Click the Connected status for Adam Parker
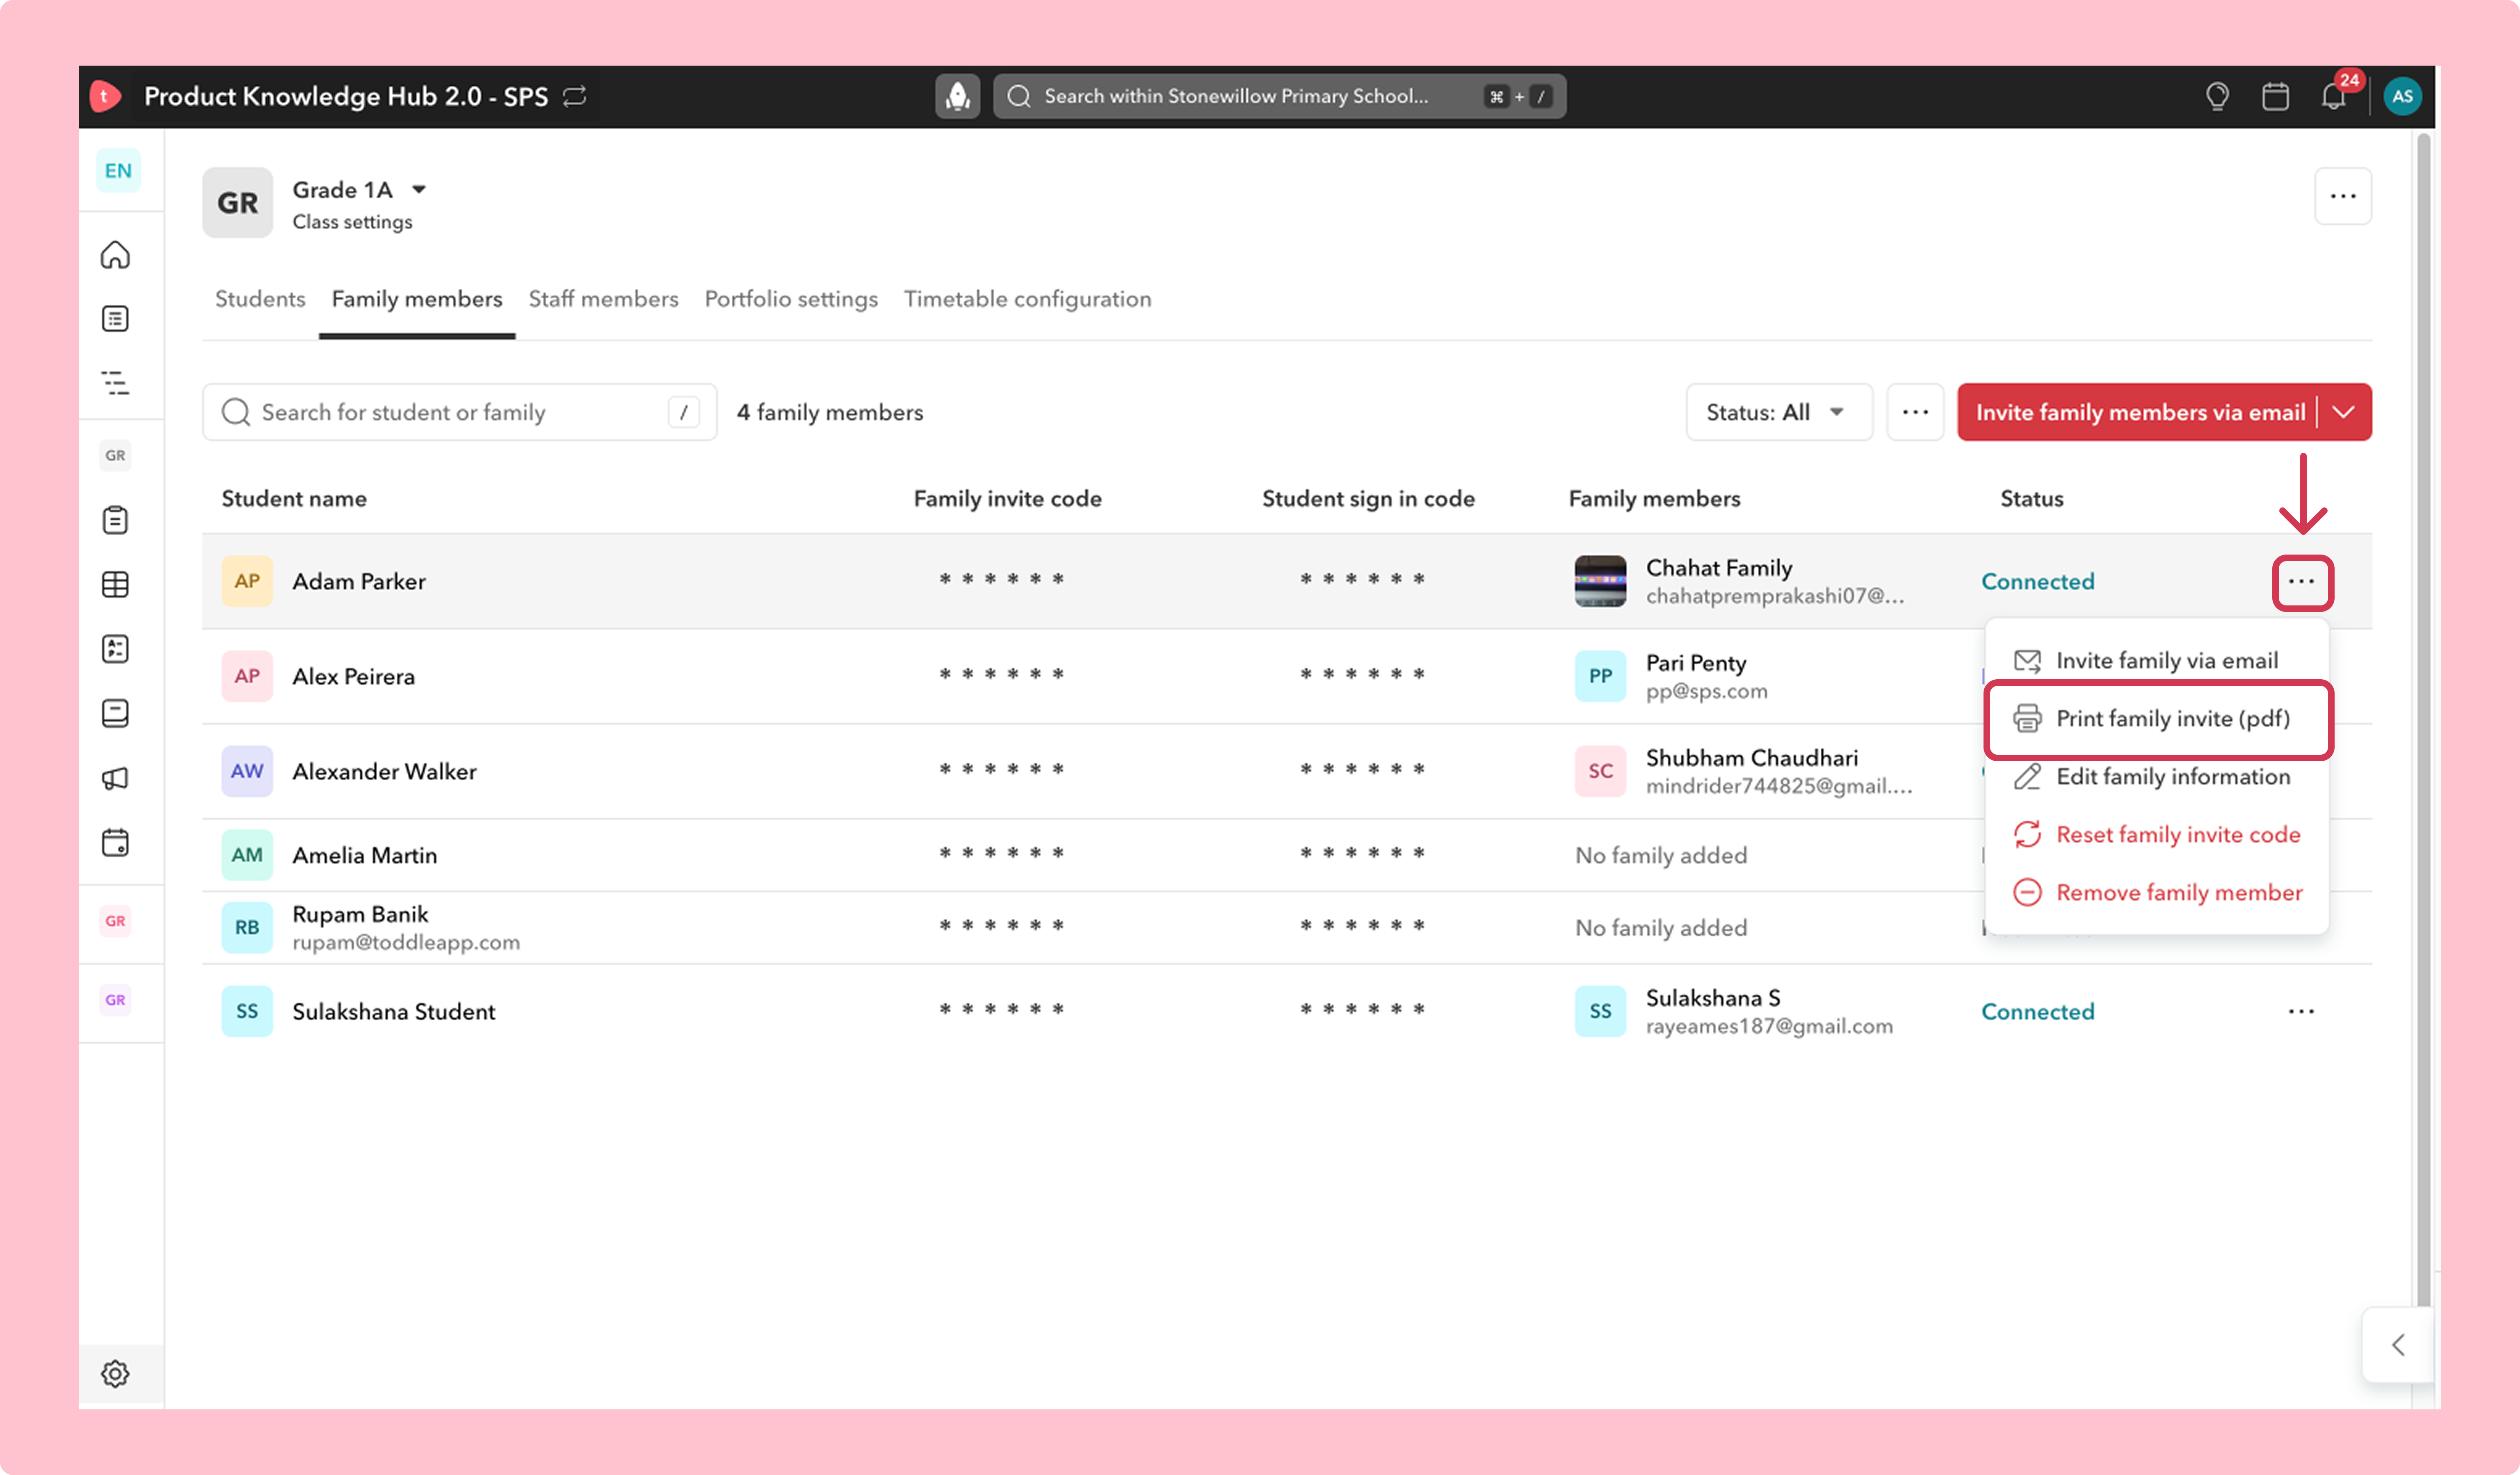Viewport: 2520px width, 1475px height. point(2038,582)
